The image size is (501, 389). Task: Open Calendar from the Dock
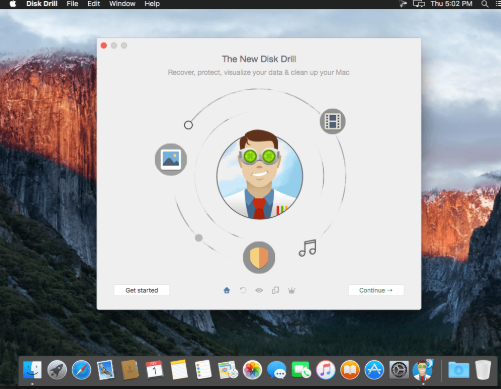[x=155, y=370]
